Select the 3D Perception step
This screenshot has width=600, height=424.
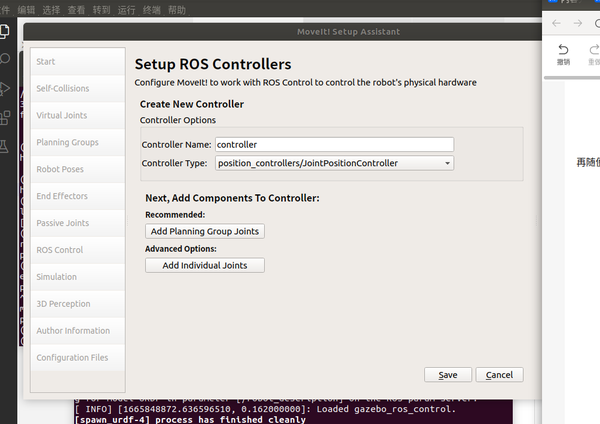(x=63, y=304)
